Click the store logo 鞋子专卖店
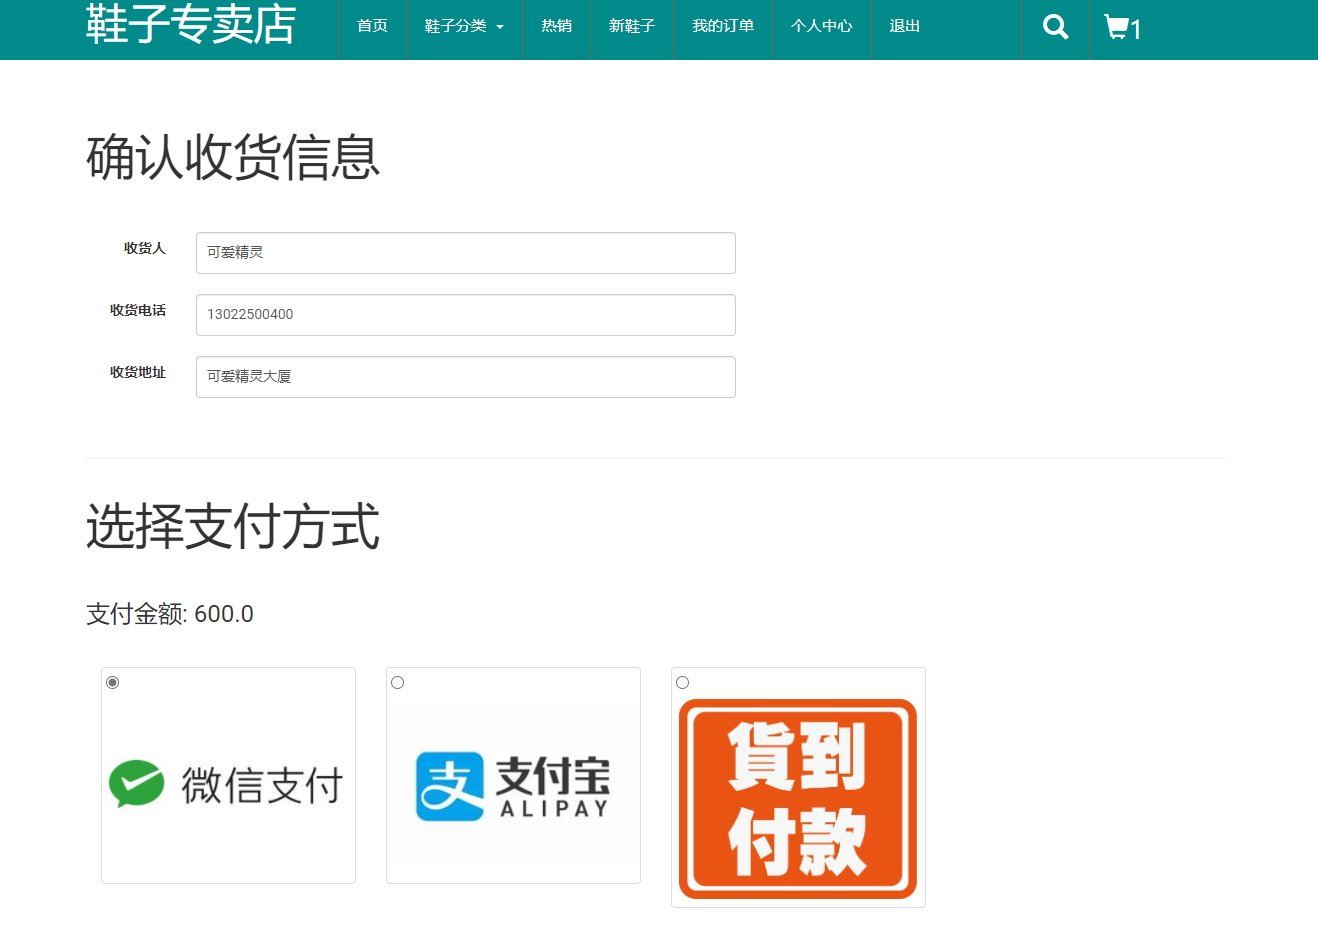The image size is (1318, 928). coord(190,25)
